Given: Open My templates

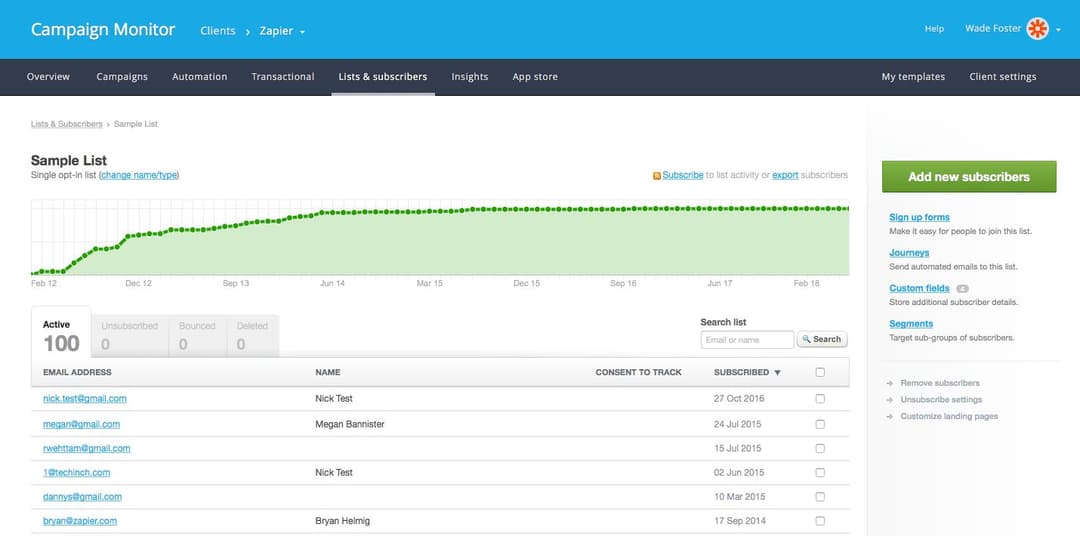Looking at the screenshot, I should click(x=913, y=77).
